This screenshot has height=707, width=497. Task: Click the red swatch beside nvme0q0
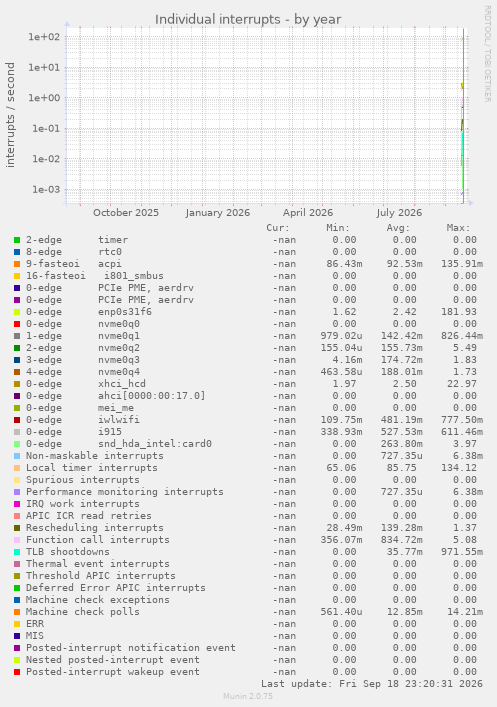point(17,324)
